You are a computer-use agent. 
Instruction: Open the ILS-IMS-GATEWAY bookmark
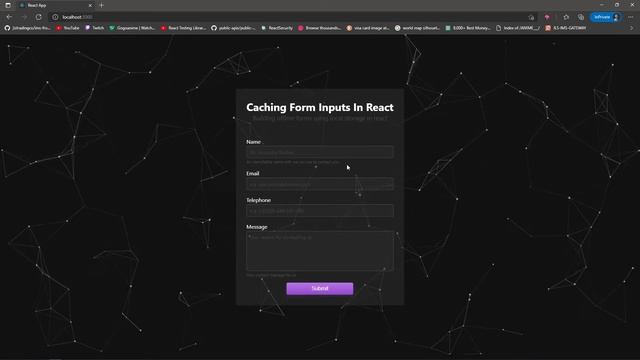[566, 28]
